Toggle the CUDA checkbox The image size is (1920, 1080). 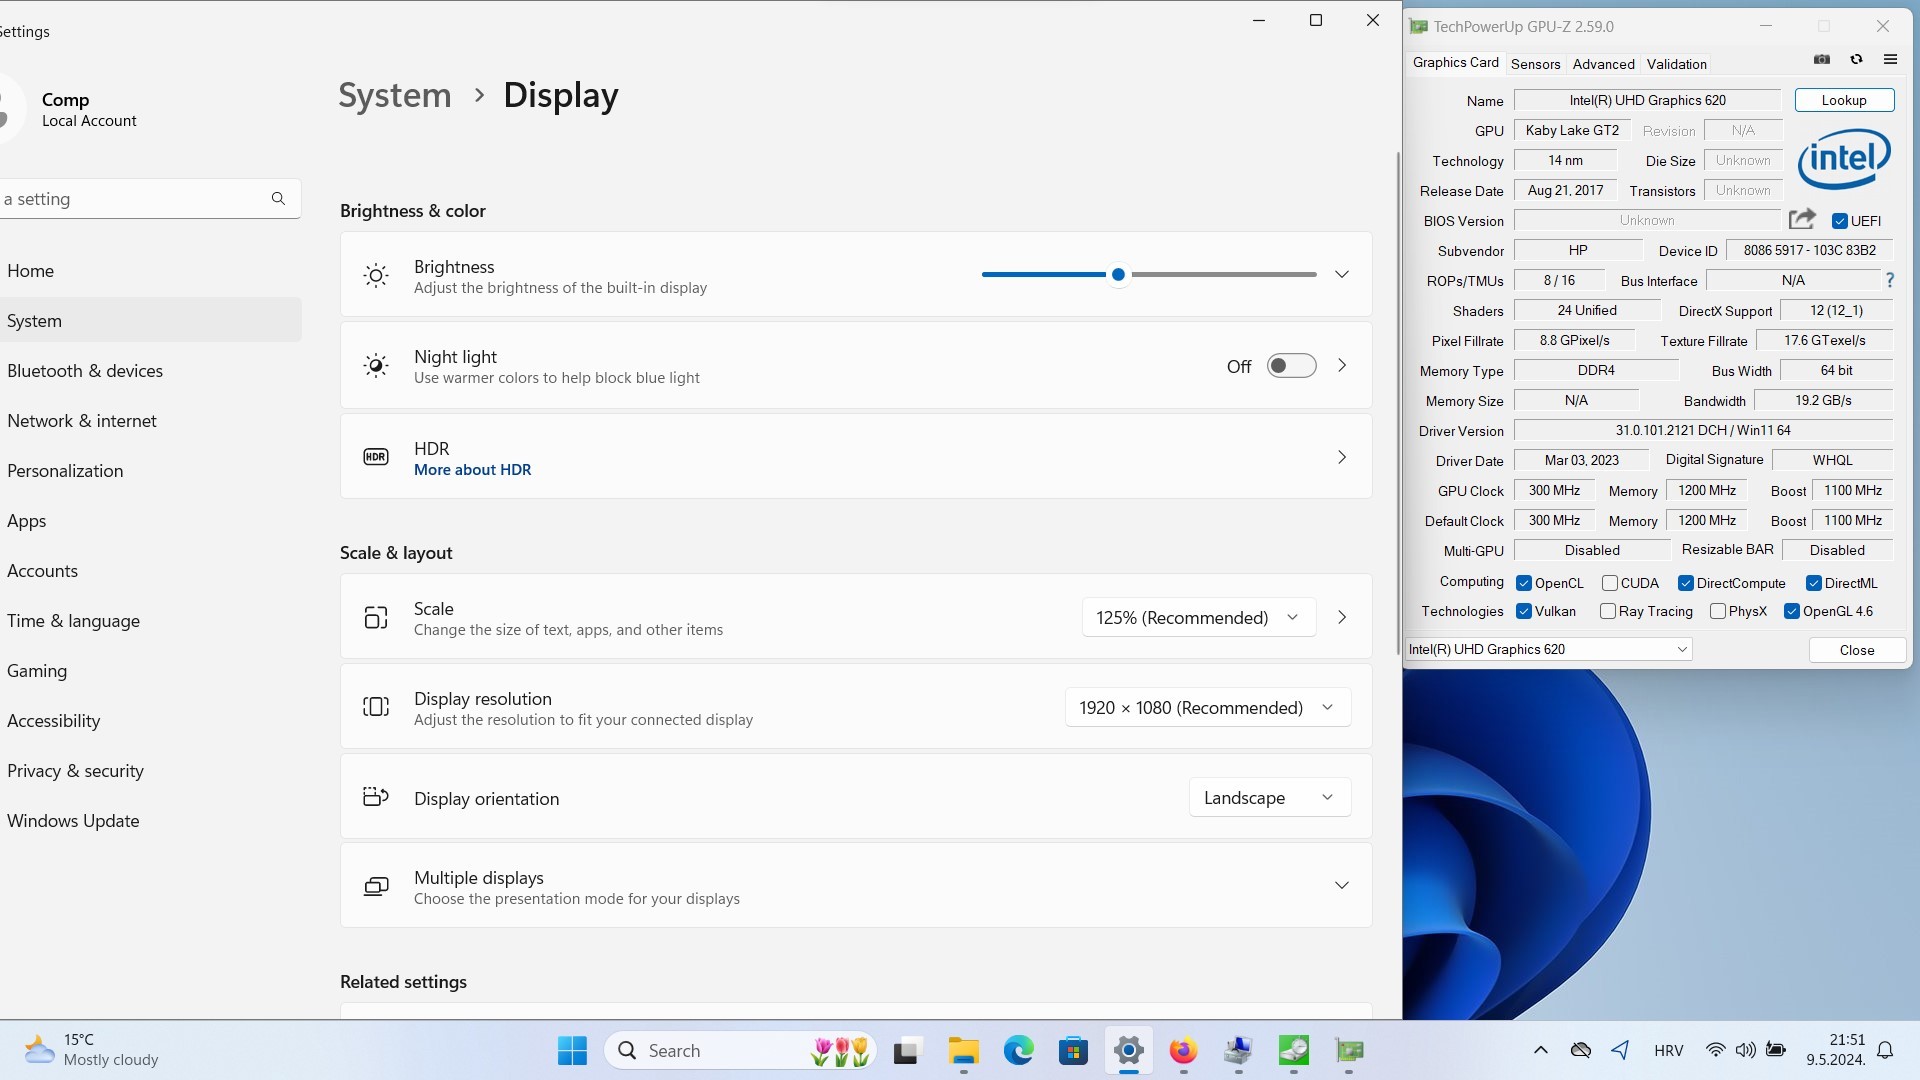(1610, 583)
